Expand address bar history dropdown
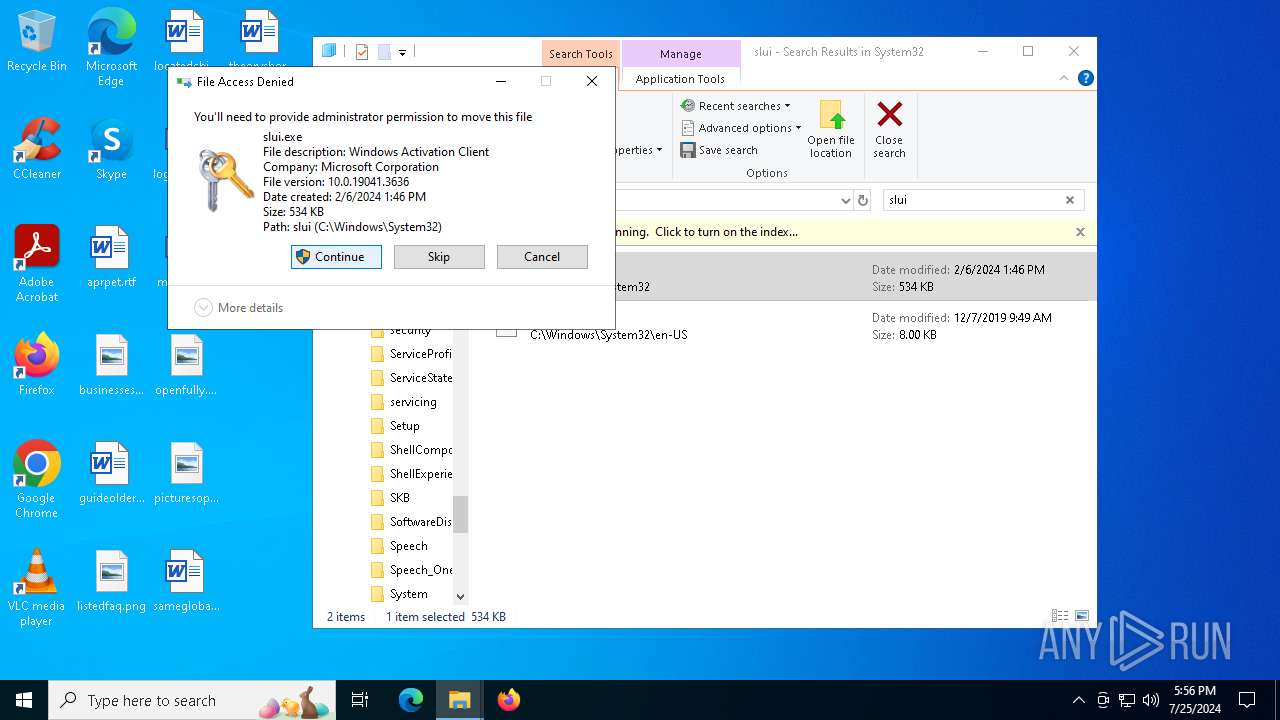 coord(845,200)
